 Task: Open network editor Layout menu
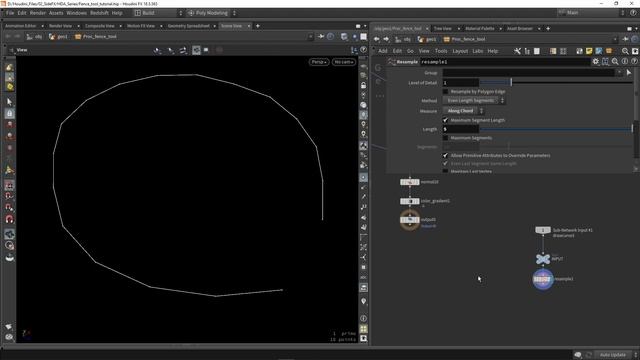point(460,51)
